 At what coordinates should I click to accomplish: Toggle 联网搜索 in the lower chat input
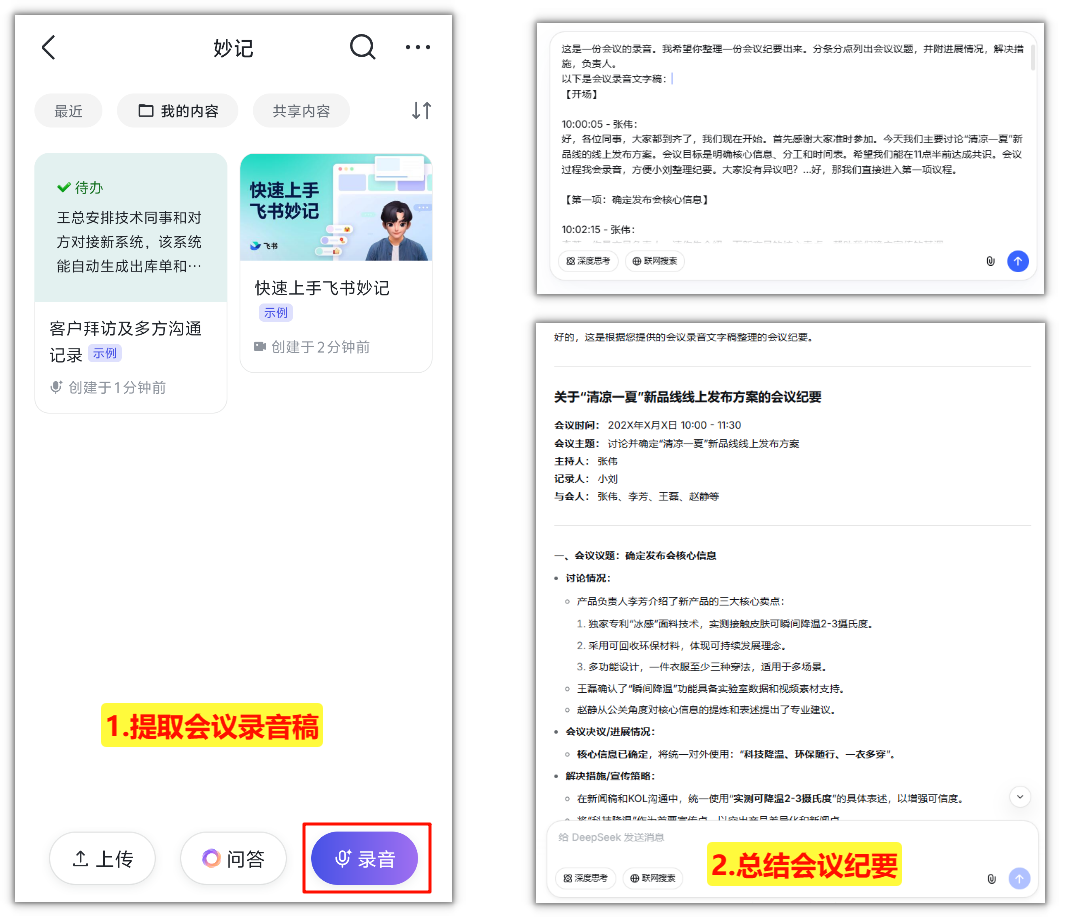pos(653,878)
